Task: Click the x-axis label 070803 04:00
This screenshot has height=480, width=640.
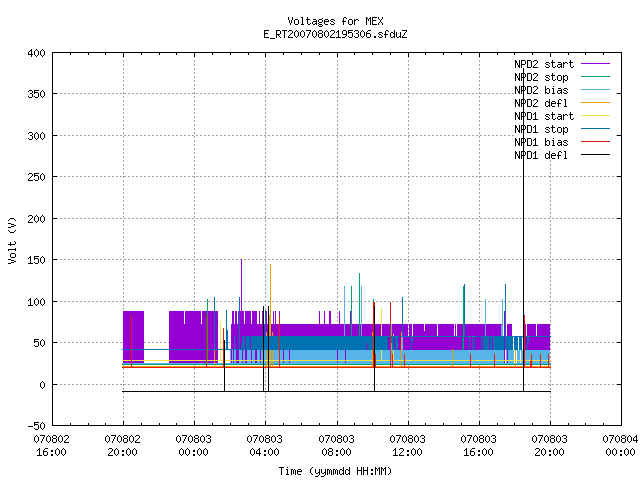Action: 265,446
